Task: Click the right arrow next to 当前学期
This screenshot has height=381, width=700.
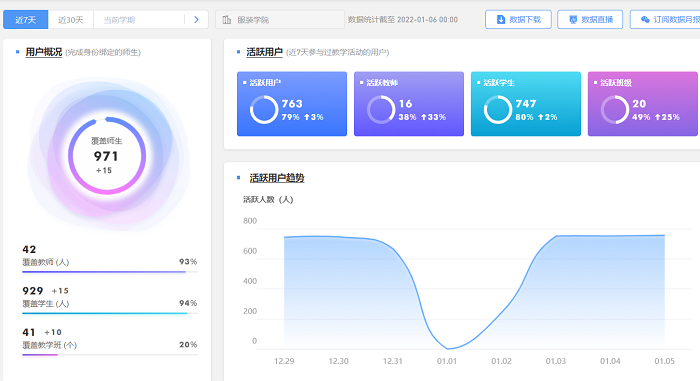Action: coord(196,20)
